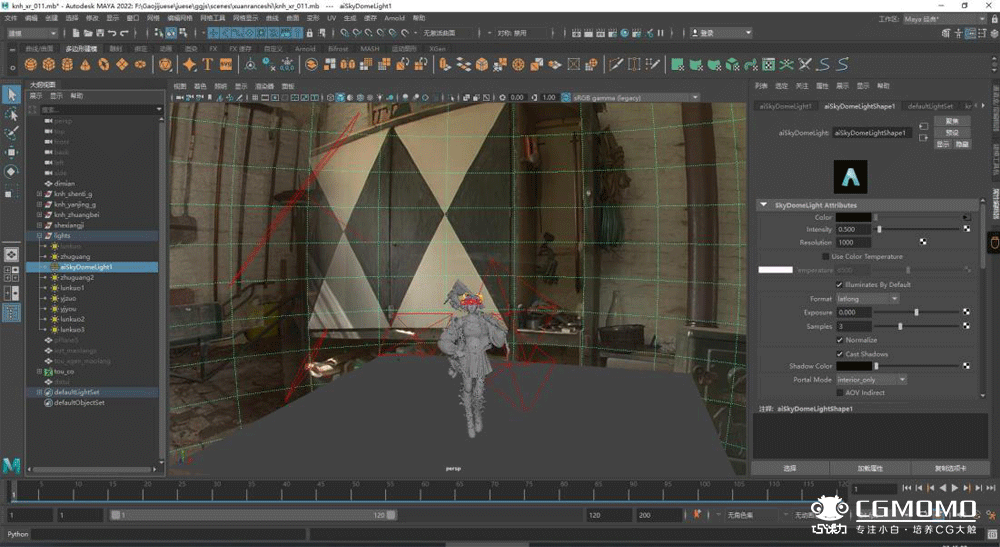Open the aiSkyDomeLight1 attribute tab
The width and height of the screenshot is (1000, 547).
click(x=785, y=106)
